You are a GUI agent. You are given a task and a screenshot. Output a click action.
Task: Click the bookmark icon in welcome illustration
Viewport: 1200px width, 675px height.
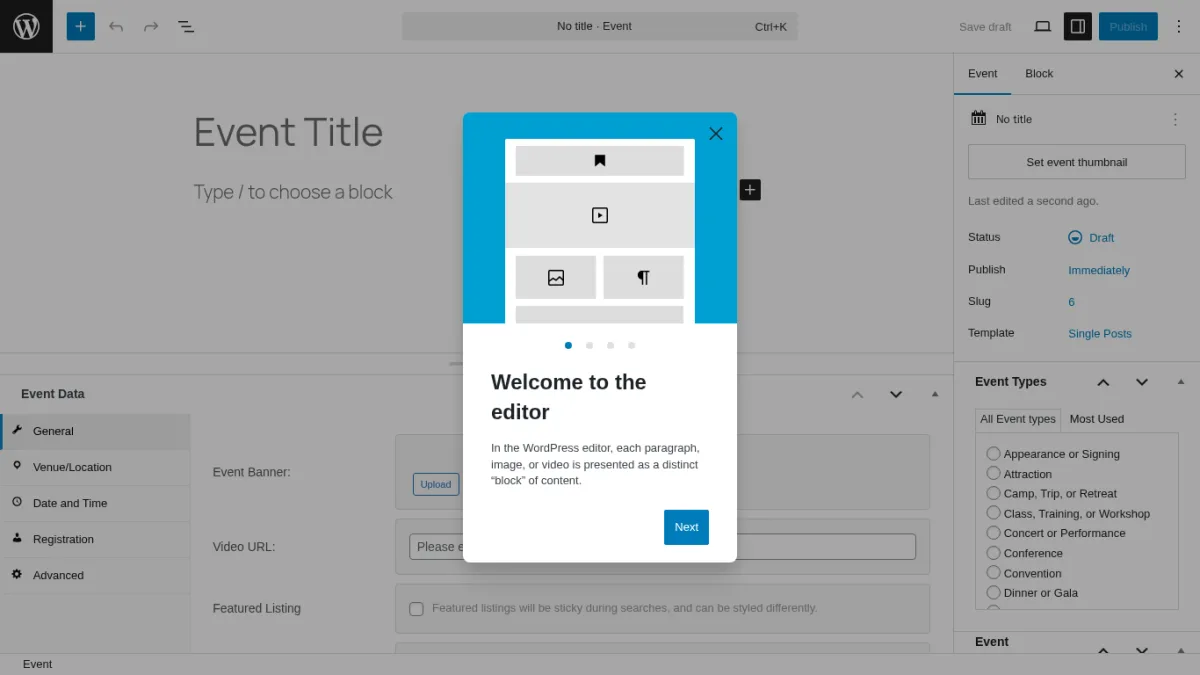click(x=600, y=160)
